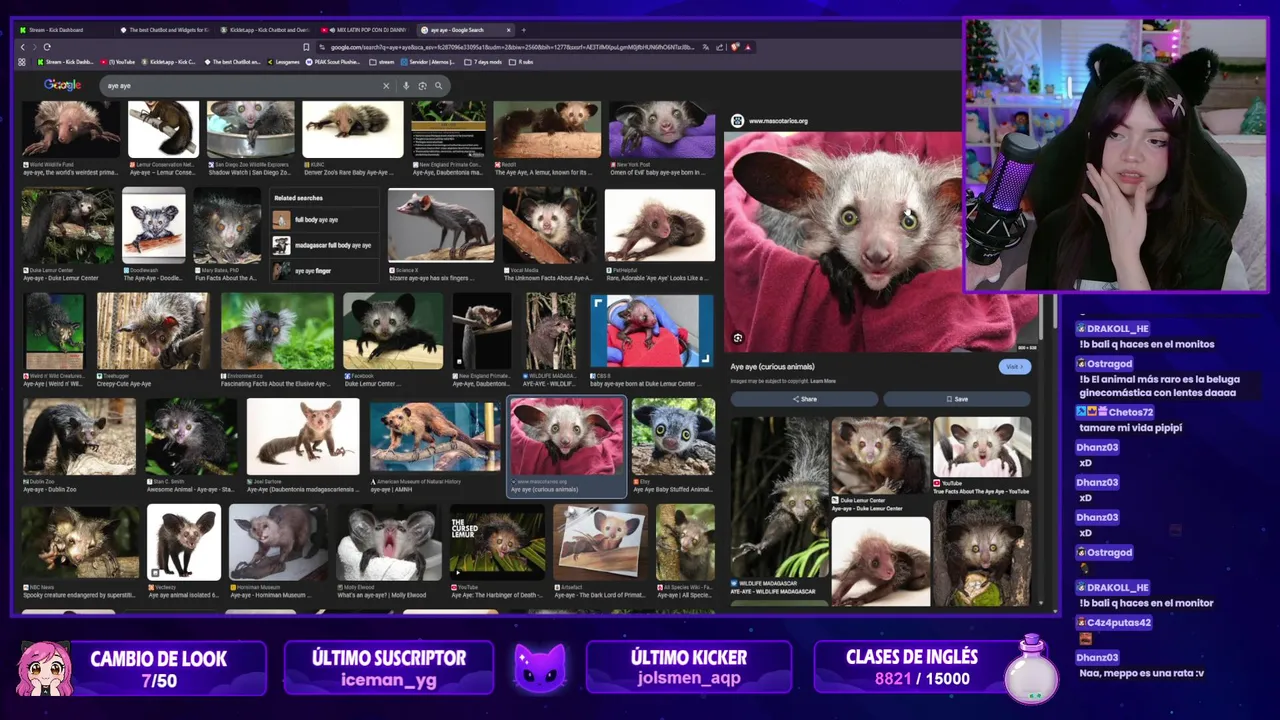Open the Learn More copyright link
This screenshot has height=720, width=1280.
point(823,381)
